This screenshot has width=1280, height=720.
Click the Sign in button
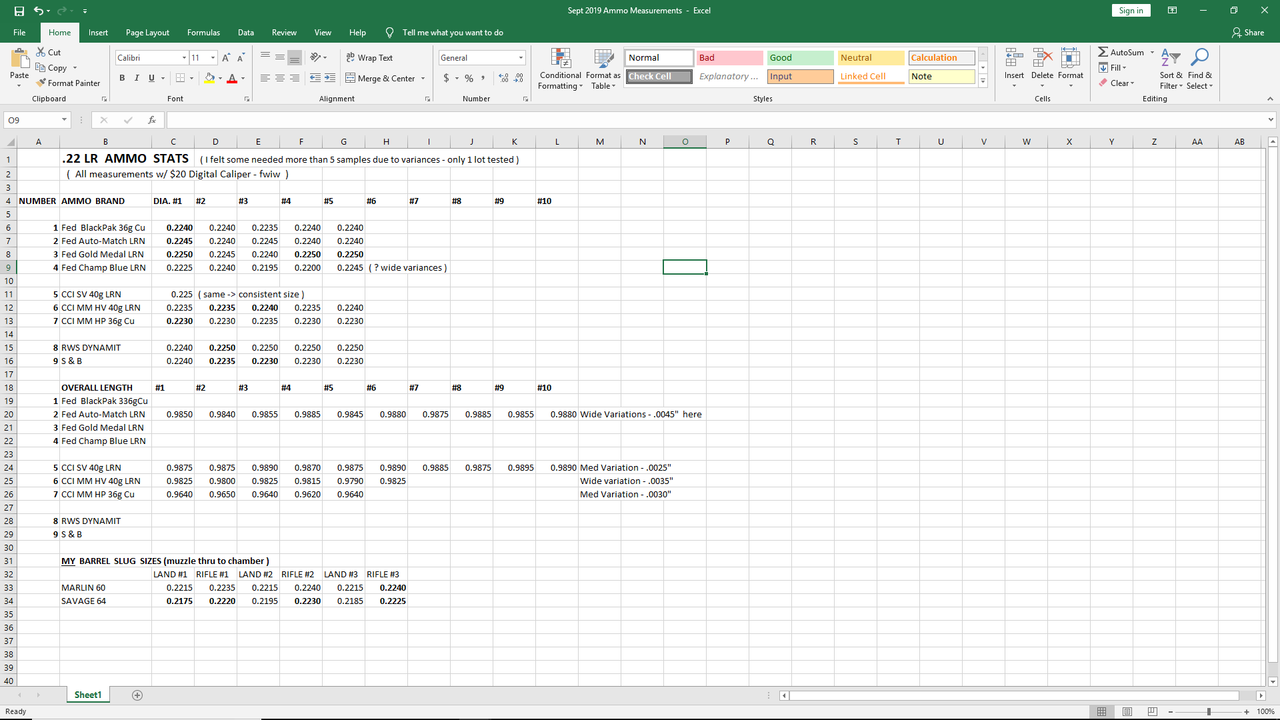coord(1131,10)
